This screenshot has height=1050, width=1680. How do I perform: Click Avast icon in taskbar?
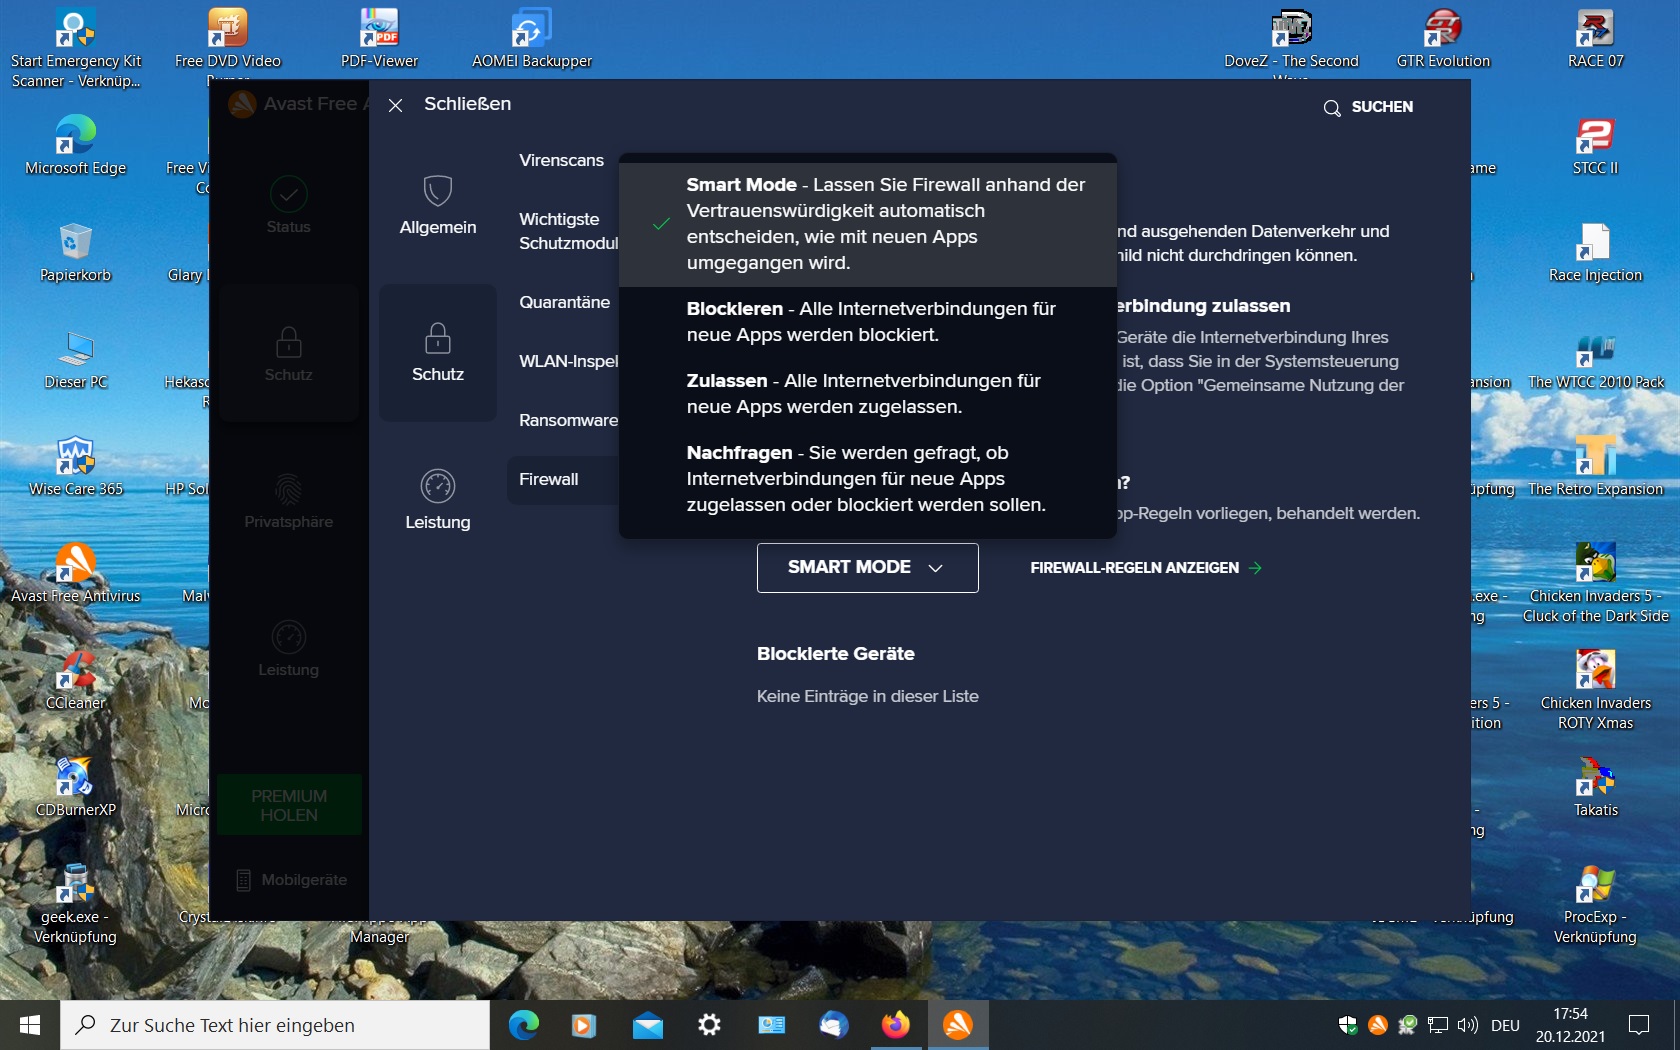pyautogui.click(x=958, y=1025)
